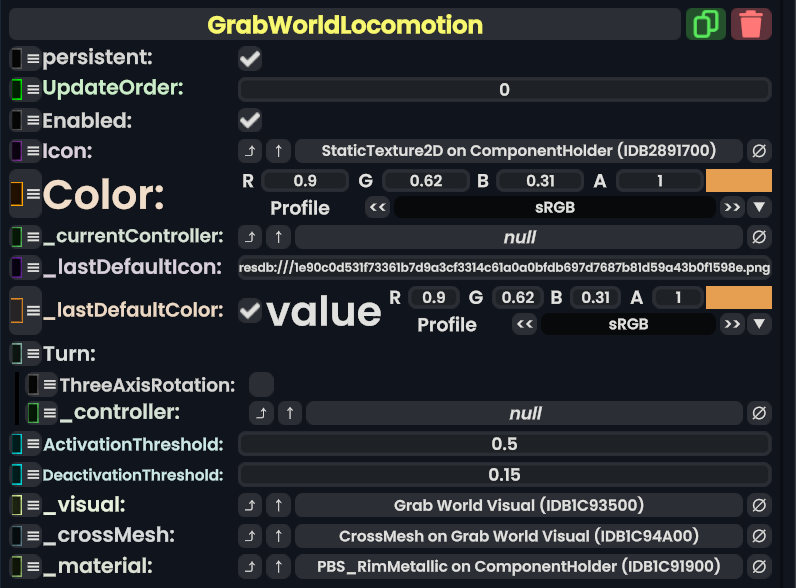The width and height of the screenshot is (796, 588).
Task: Click the UpdateOrder value field
Action: point(504,90)
